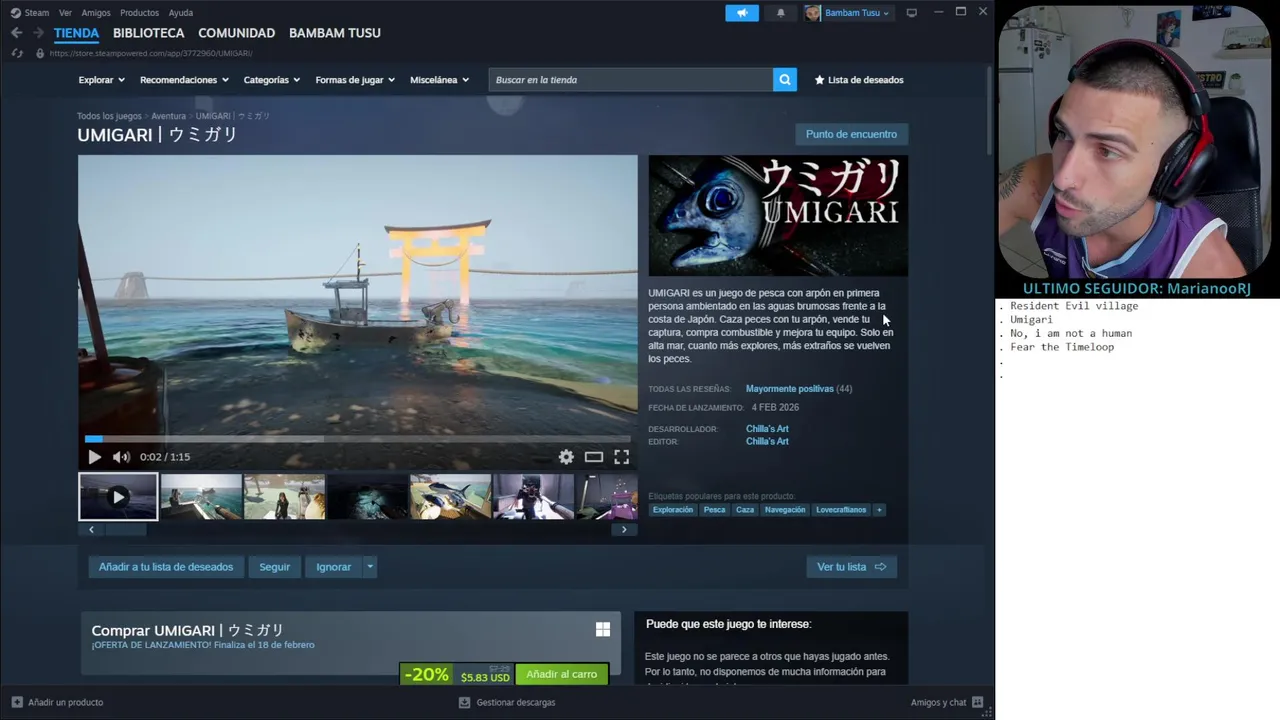Click the store search magnifier button
1280x720 pixels.
tap(785, 80)
